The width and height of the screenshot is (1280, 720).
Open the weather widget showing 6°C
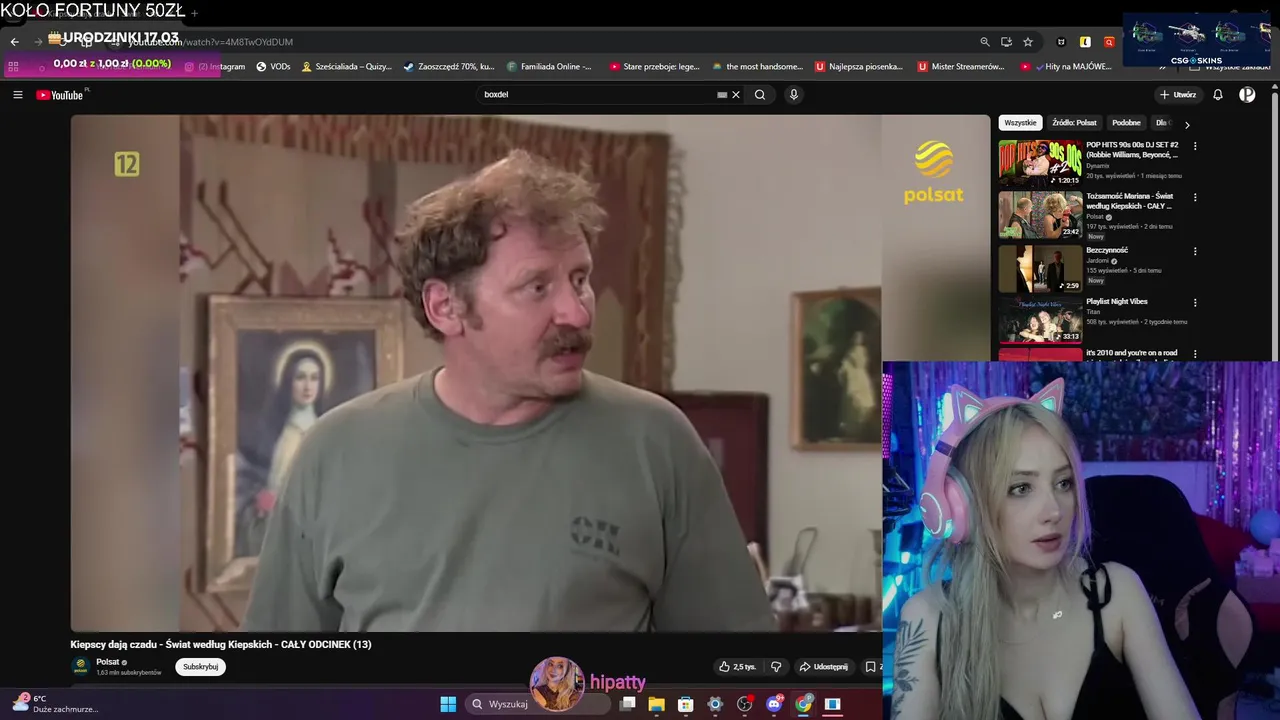[56, 704]
